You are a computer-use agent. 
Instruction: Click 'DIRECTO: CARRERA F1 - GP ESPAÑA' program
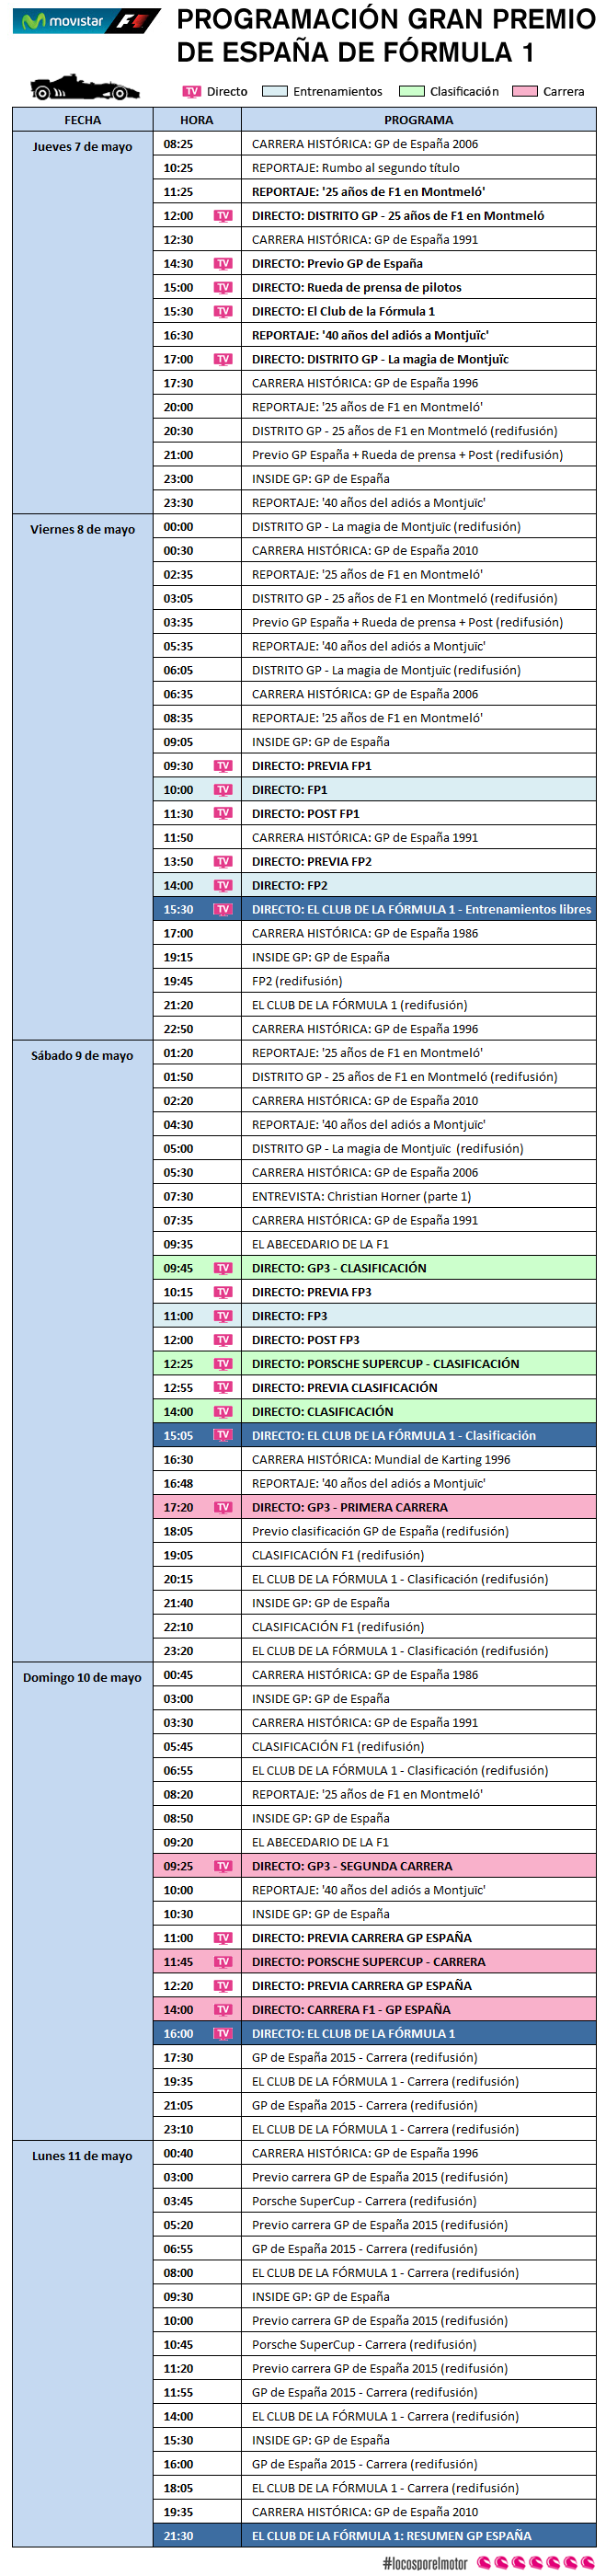point(351,2012)
